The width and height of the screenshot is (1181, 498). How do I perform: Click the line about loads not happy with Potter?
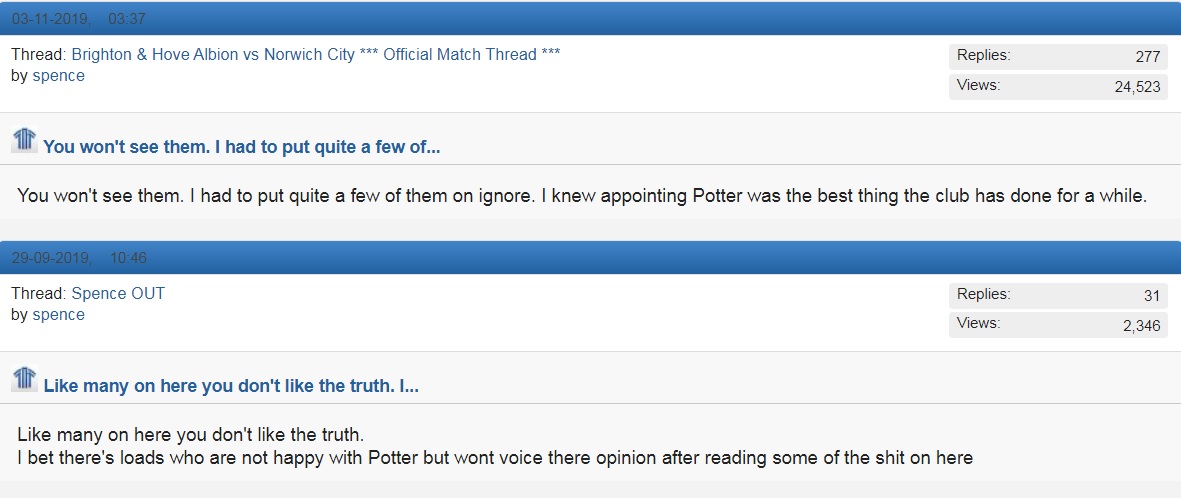[495, 457]
